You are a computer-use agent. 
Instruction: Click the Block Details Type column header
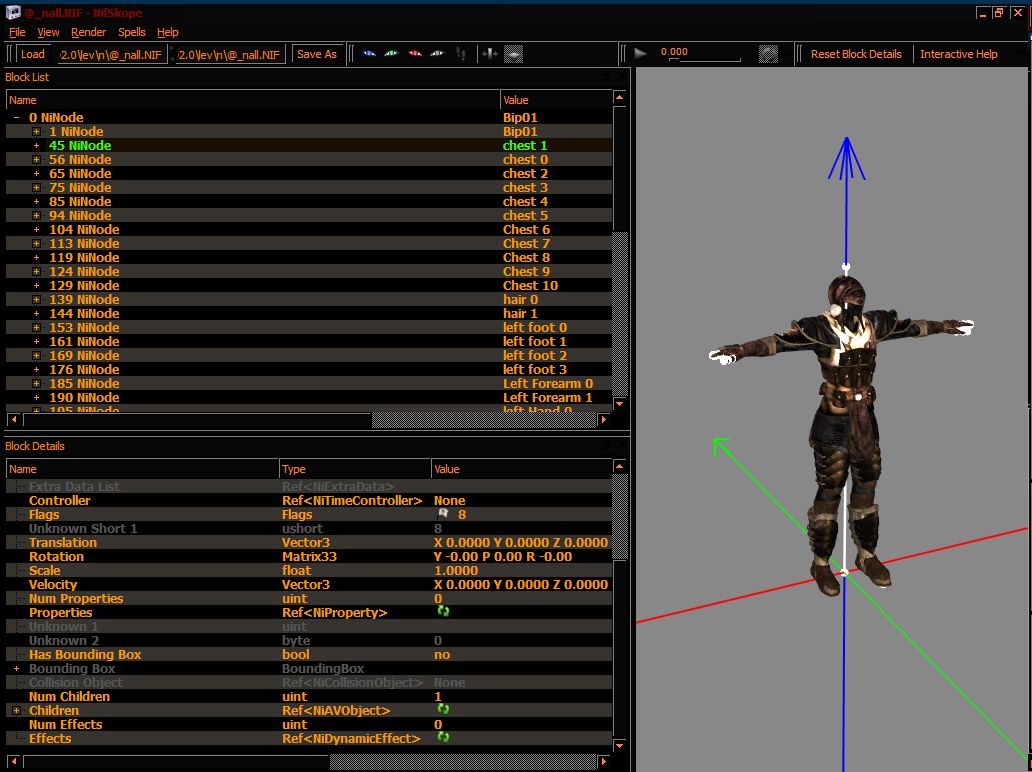click(x=355, y=469)
